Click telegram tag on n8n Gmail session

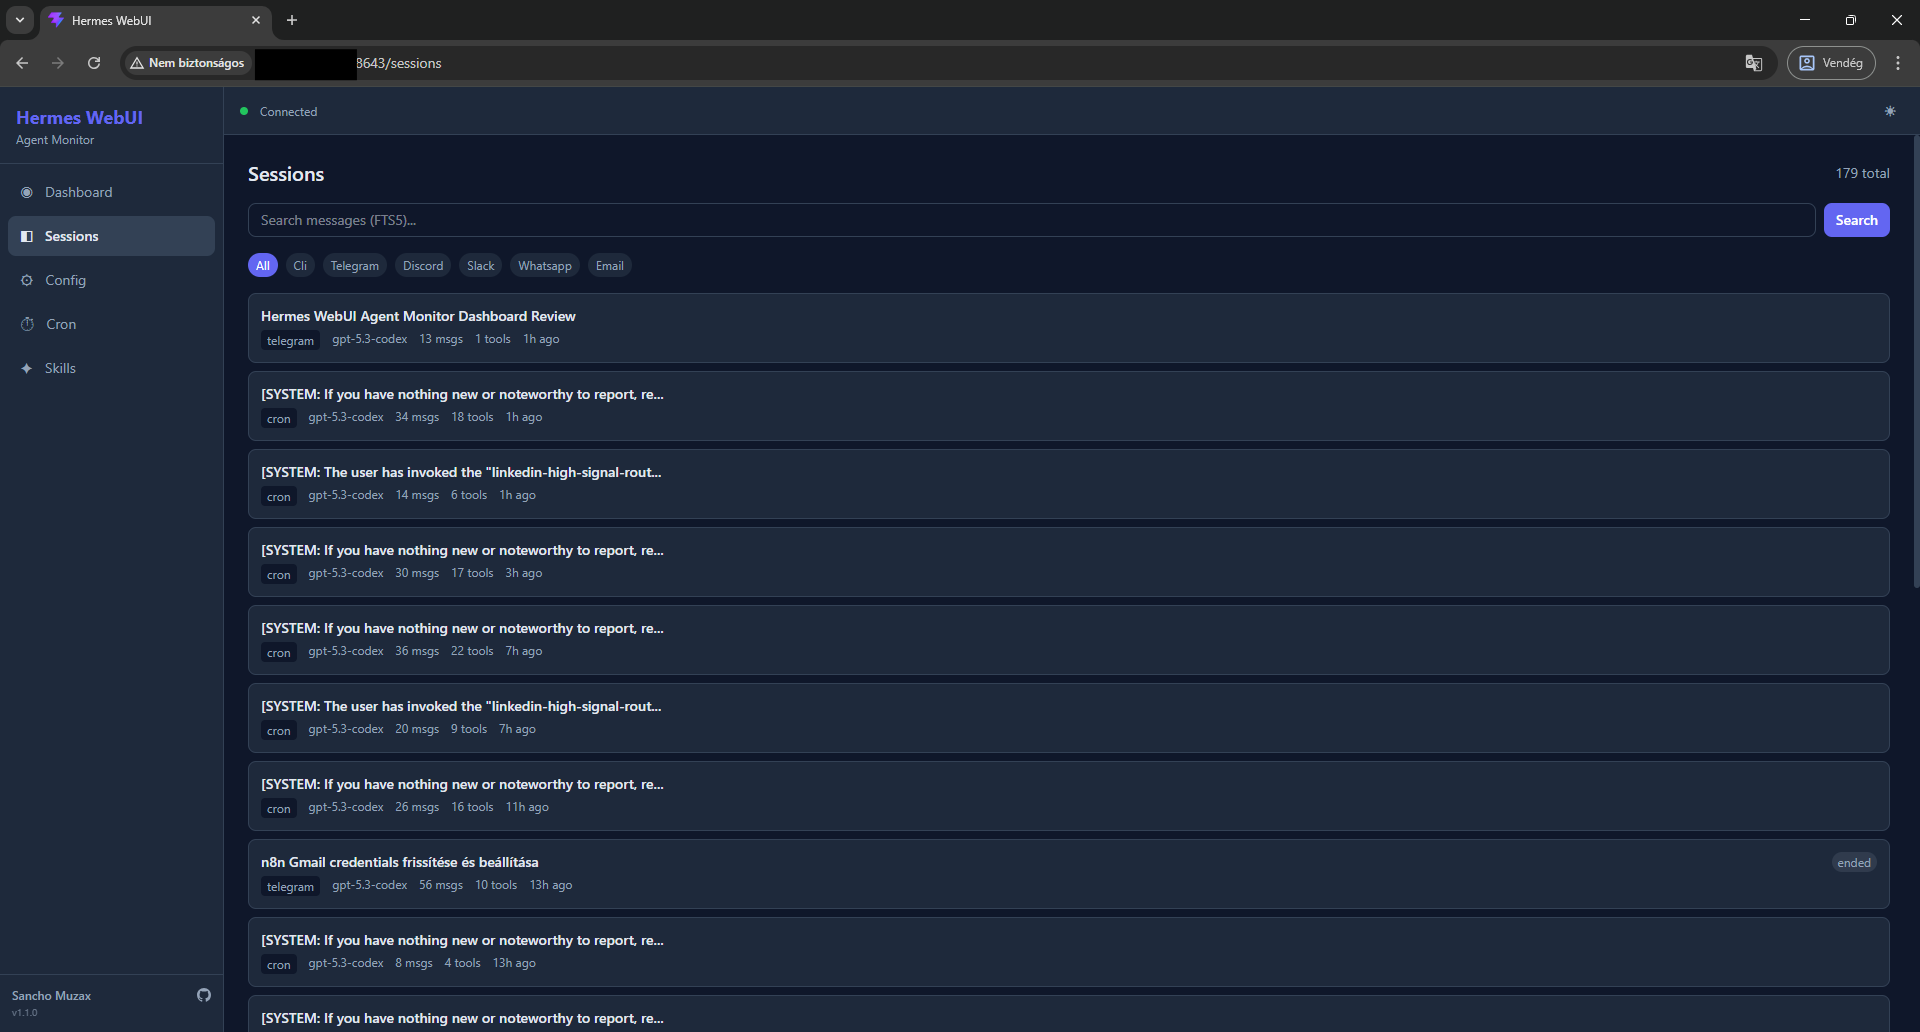pyautogui.click(x=290, y=887)
